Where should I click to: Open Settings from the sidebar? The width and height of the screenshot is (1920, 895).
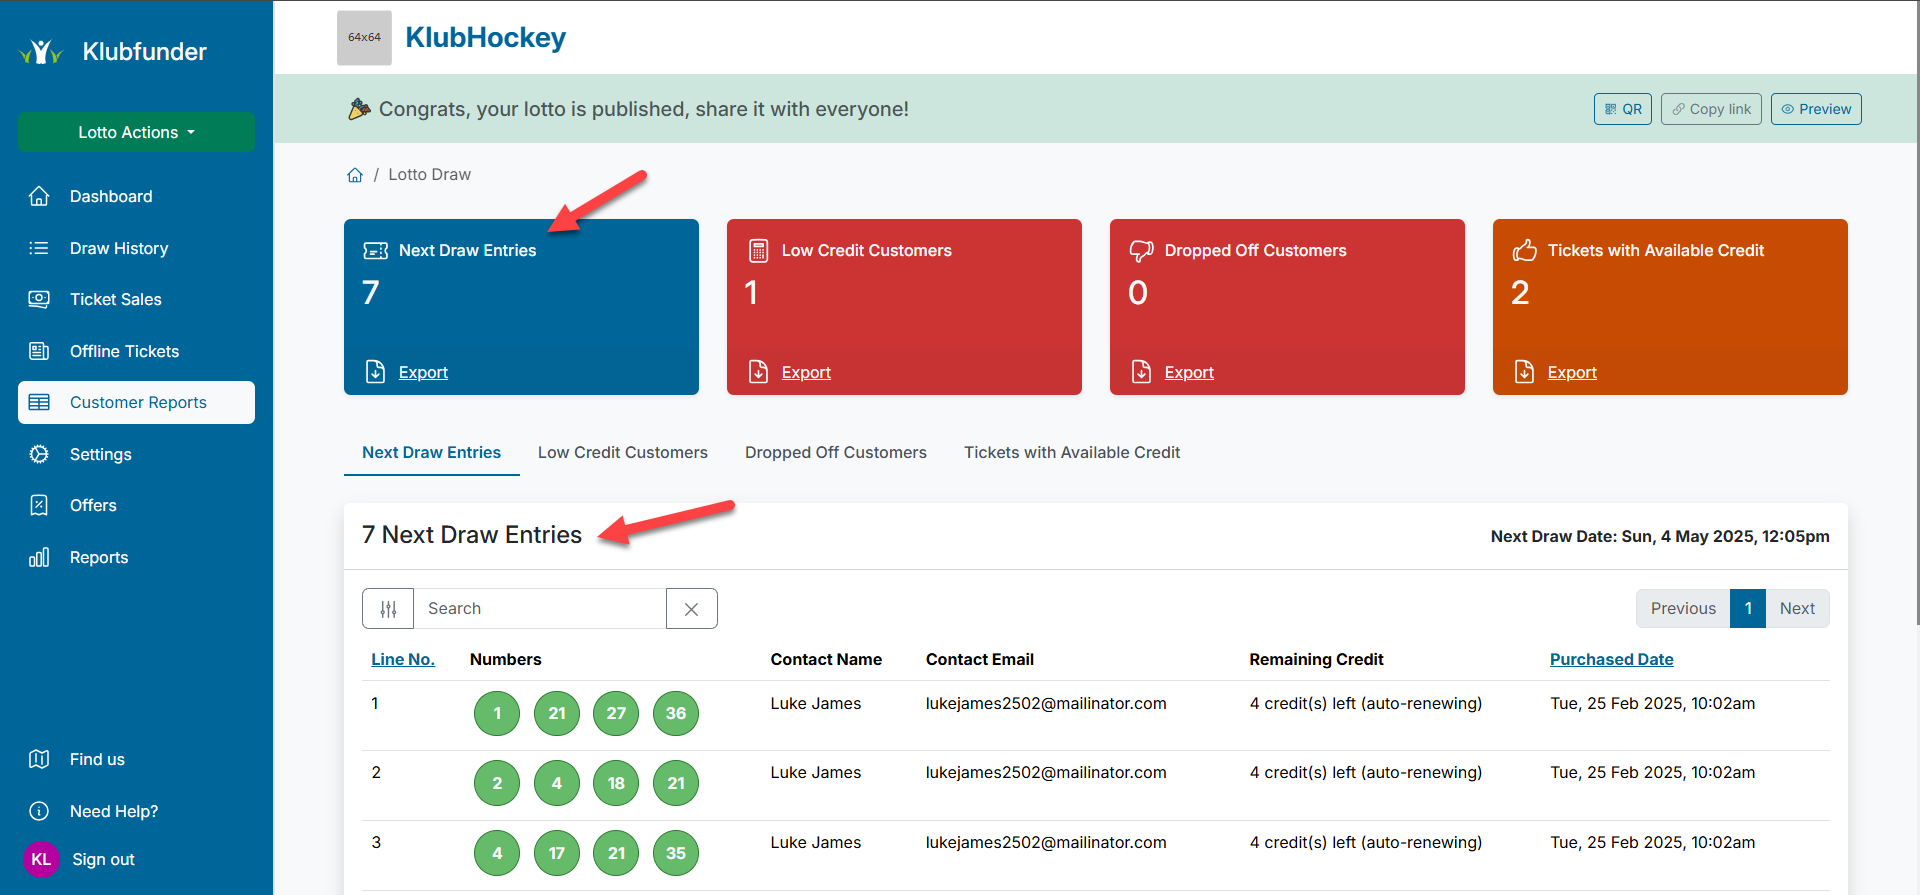100,454
